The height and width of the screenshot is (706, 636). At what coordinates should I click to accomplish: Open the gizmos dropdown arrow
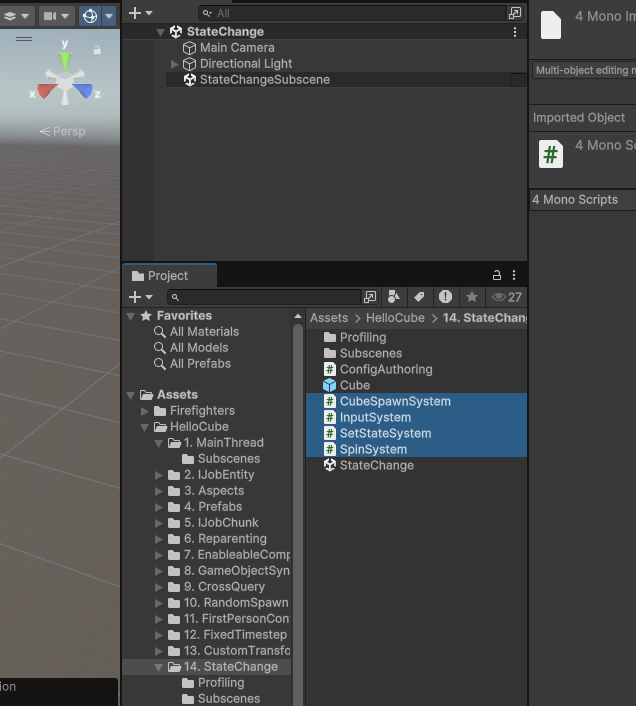click(x=109, y=16)
